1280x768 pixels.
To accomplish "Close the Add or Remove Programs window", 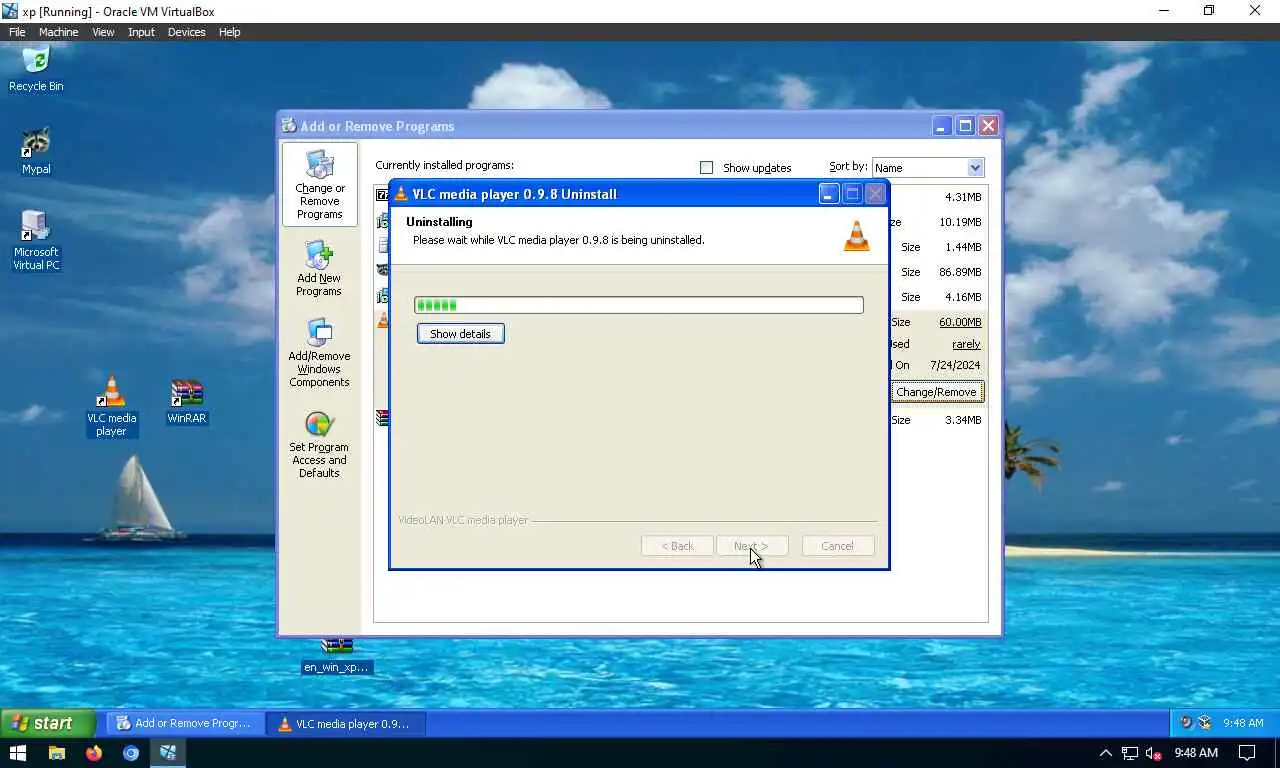I will (x=988, y=126).
